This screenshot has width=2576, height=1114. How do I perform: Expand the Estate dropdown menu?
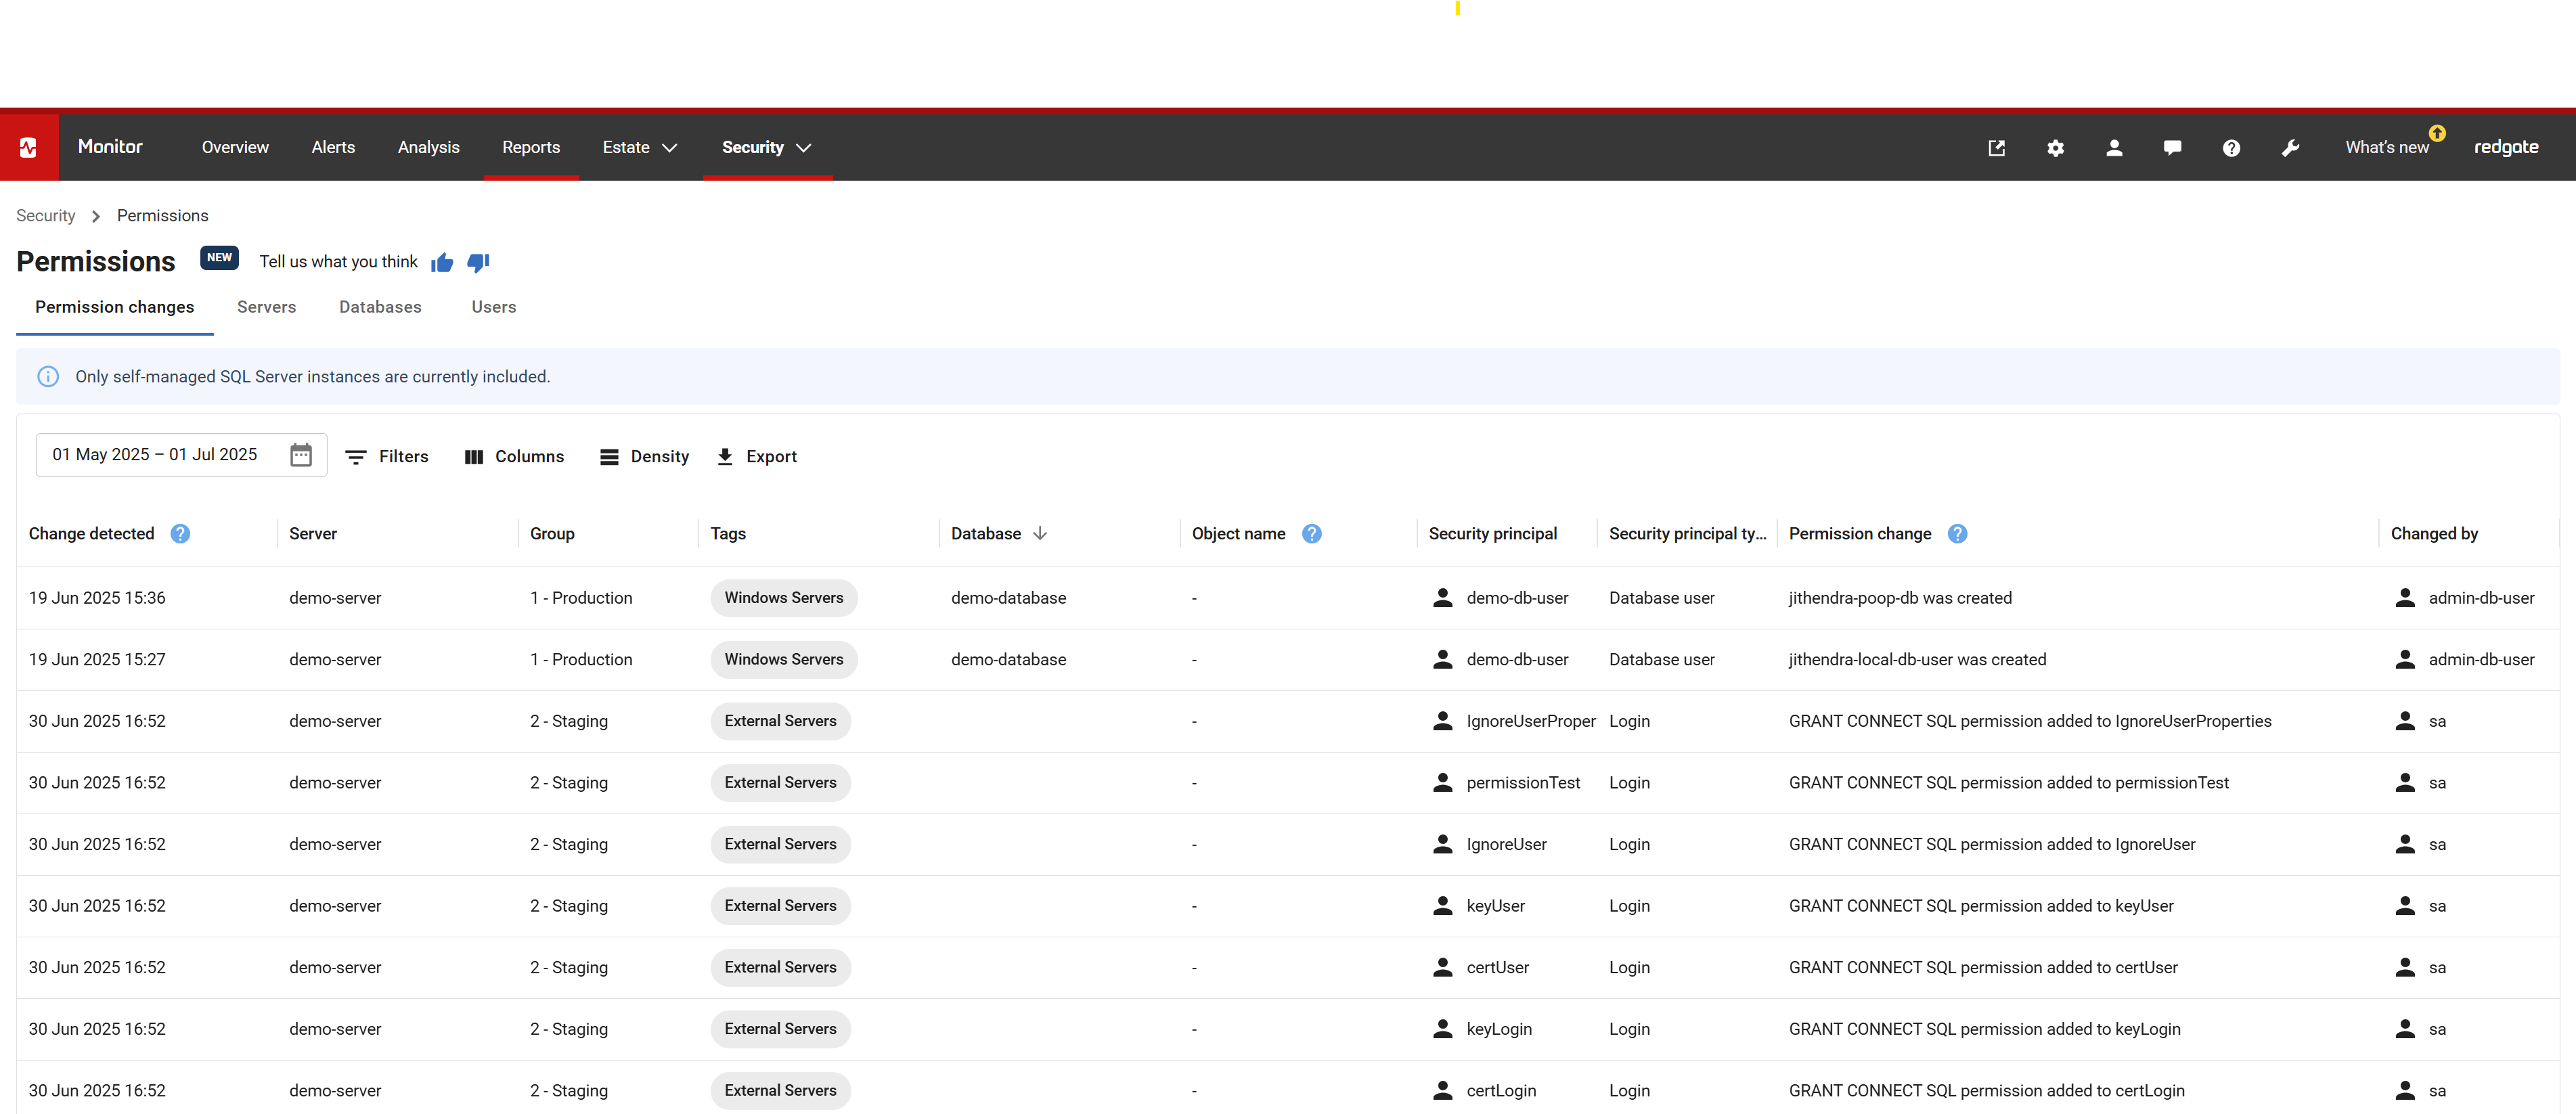pyautogui.click(x=639, y=148)
